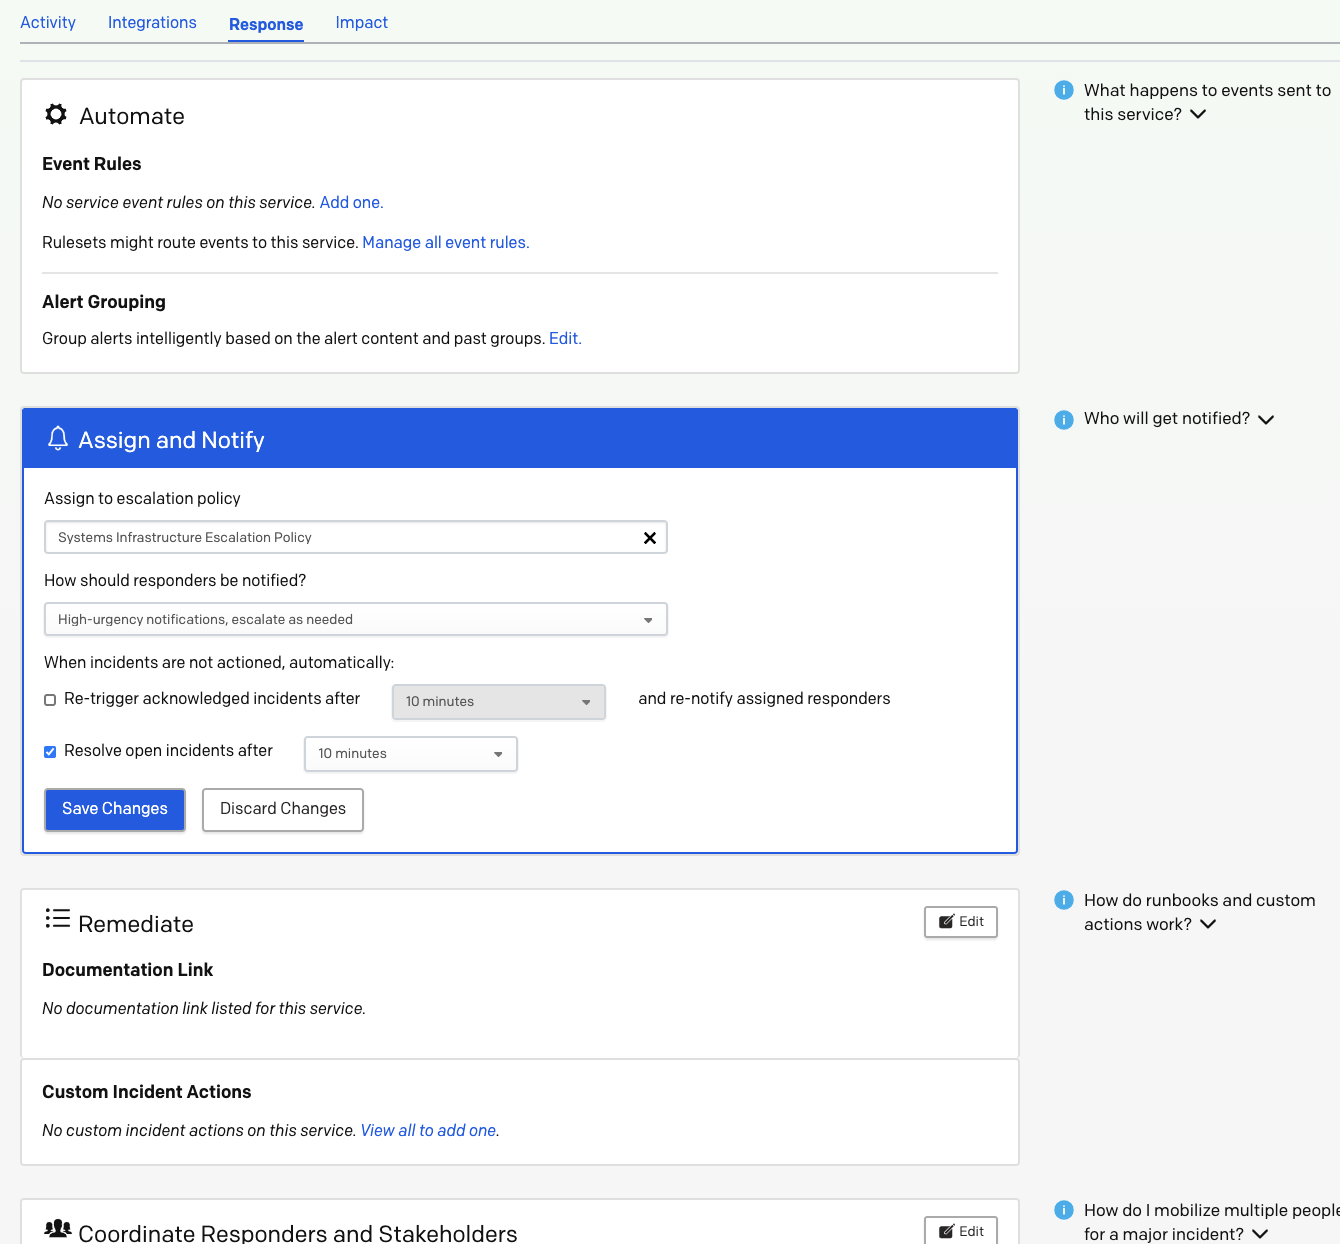Click Edit button in Coordinate Responders section
The height and width of the screenshot is (1244, 1340).
pyautogui.click(x=961, y=1230)
